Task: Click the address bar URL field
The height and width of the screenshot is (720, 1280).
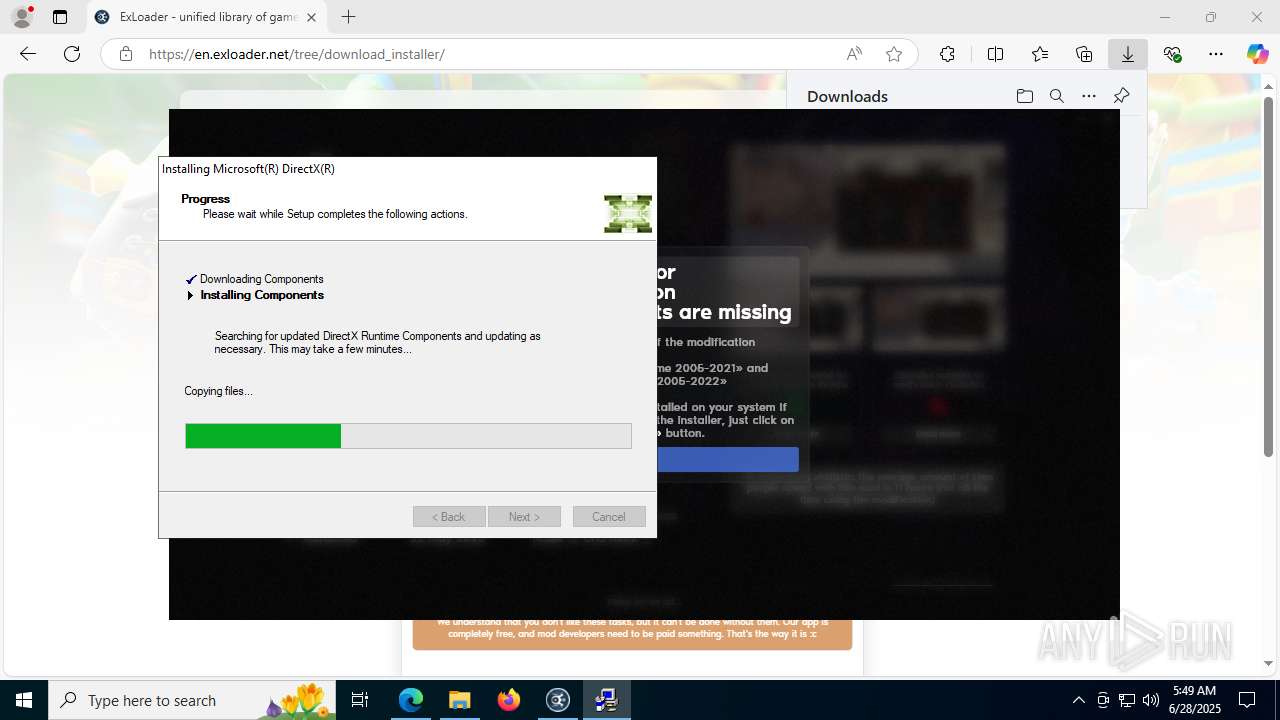Action: 490,54
